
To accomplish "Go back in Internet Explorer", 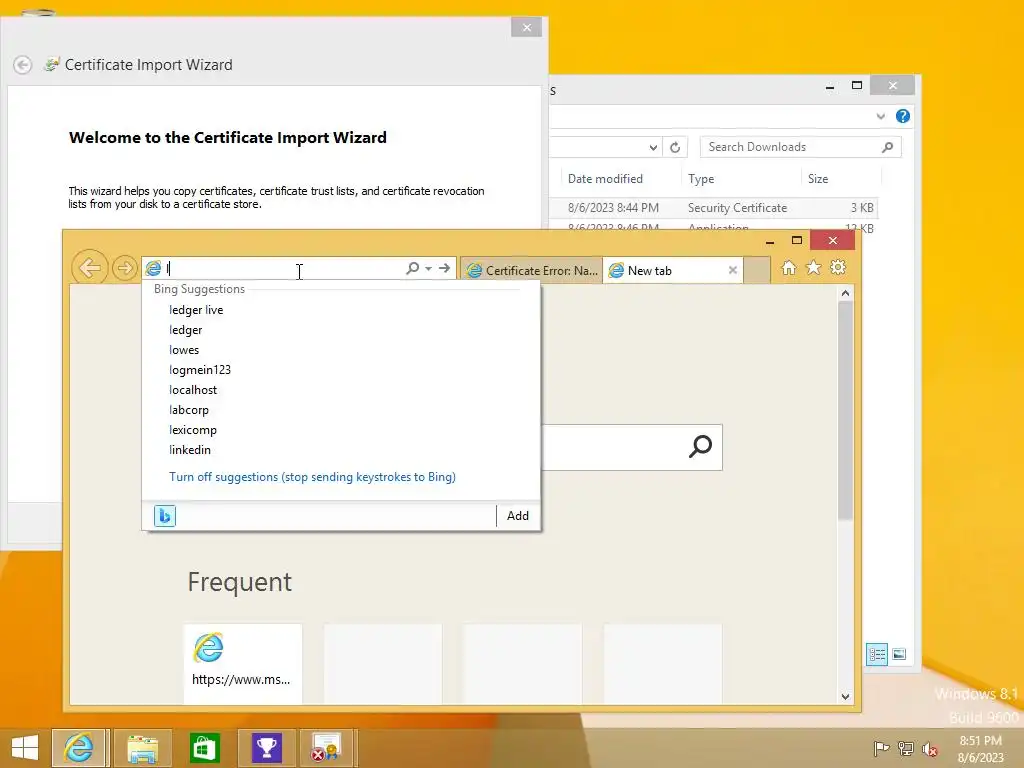I will pyautogui.click(x=89, y=268).
